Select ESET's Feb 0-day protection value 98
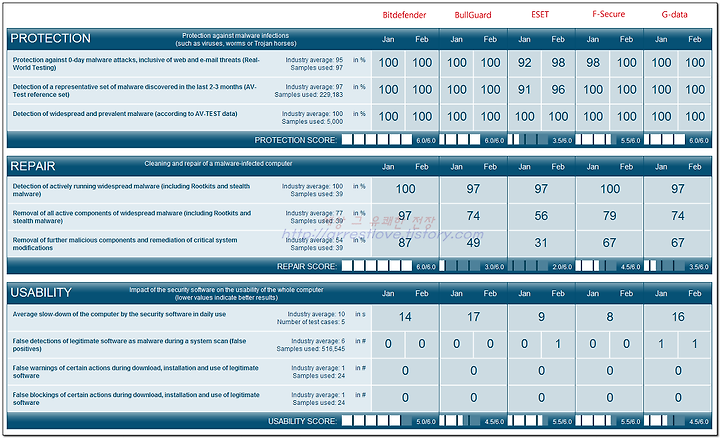This screenshot has height=438, width=720. pyautogui.click(x=558, y=63)
